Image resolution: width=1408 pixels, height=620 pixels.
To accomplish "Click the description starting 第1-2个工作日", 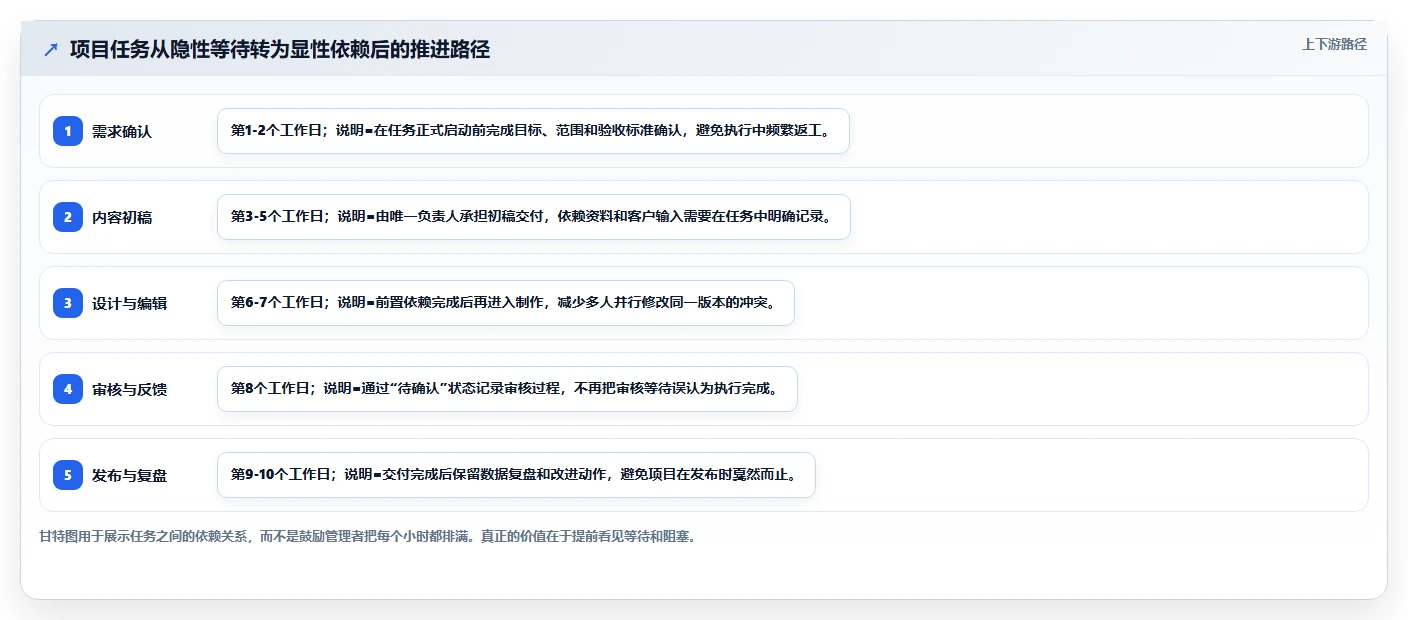I will click(x=533, y=131).
